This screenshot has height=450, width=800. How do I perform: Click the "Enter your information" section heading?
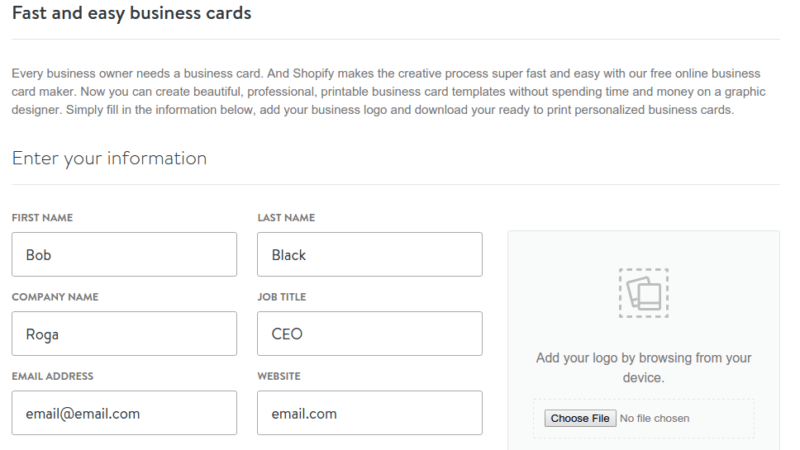point(109,158)
